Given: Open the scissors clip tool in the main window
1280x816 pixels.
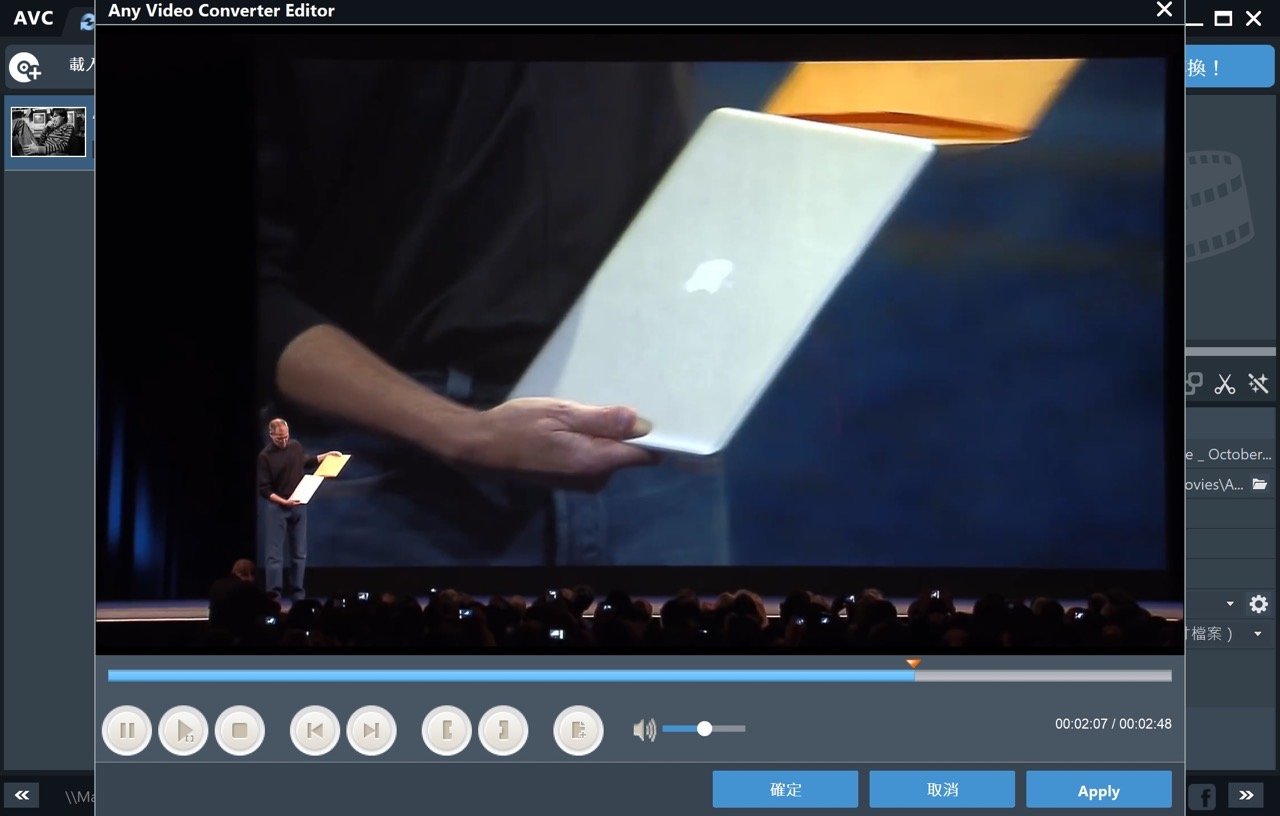Looking at the screenshot, I should pyautogui.click(x=1225, y=384).
